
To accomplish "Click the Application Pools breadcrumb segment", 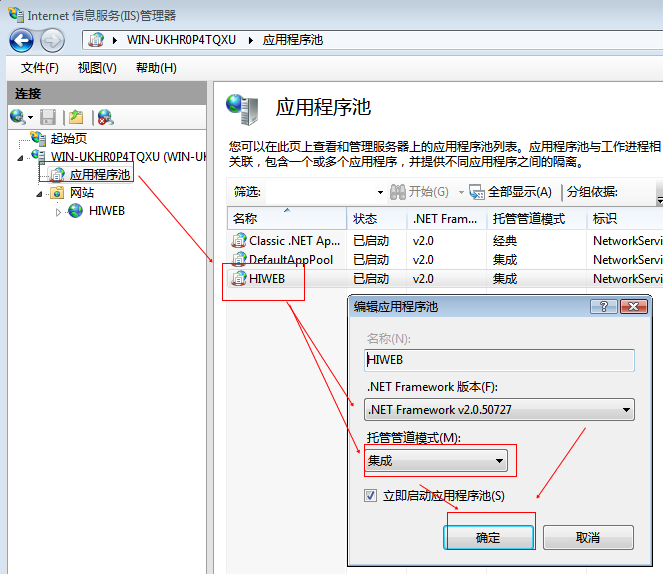I will click(293, 40).
